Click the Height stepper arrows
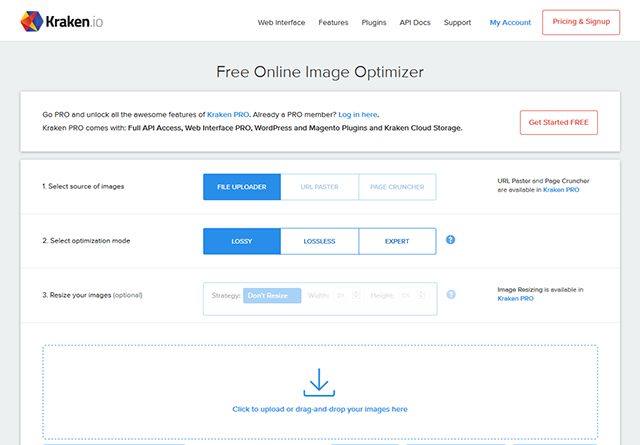The width and height of the screenshot is (640, 445). 421,296
